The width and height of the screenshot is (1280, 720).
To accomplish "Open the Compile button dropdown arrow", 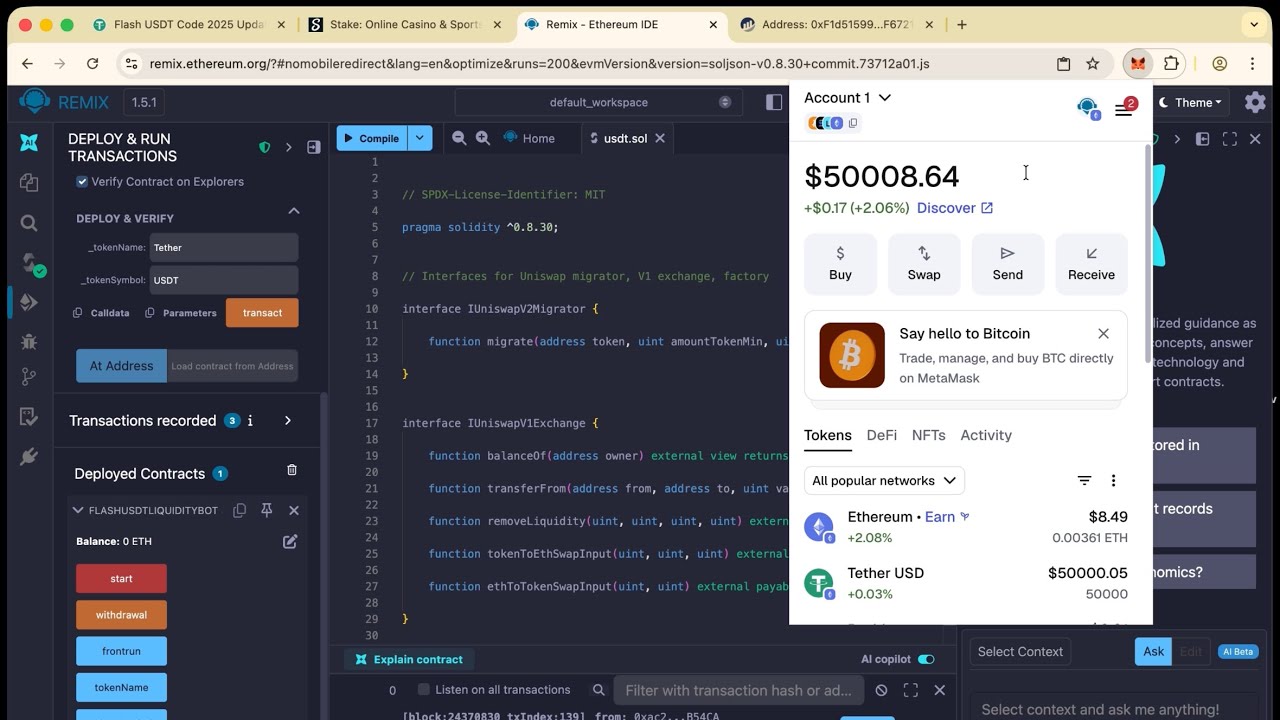I will (420, 138).
